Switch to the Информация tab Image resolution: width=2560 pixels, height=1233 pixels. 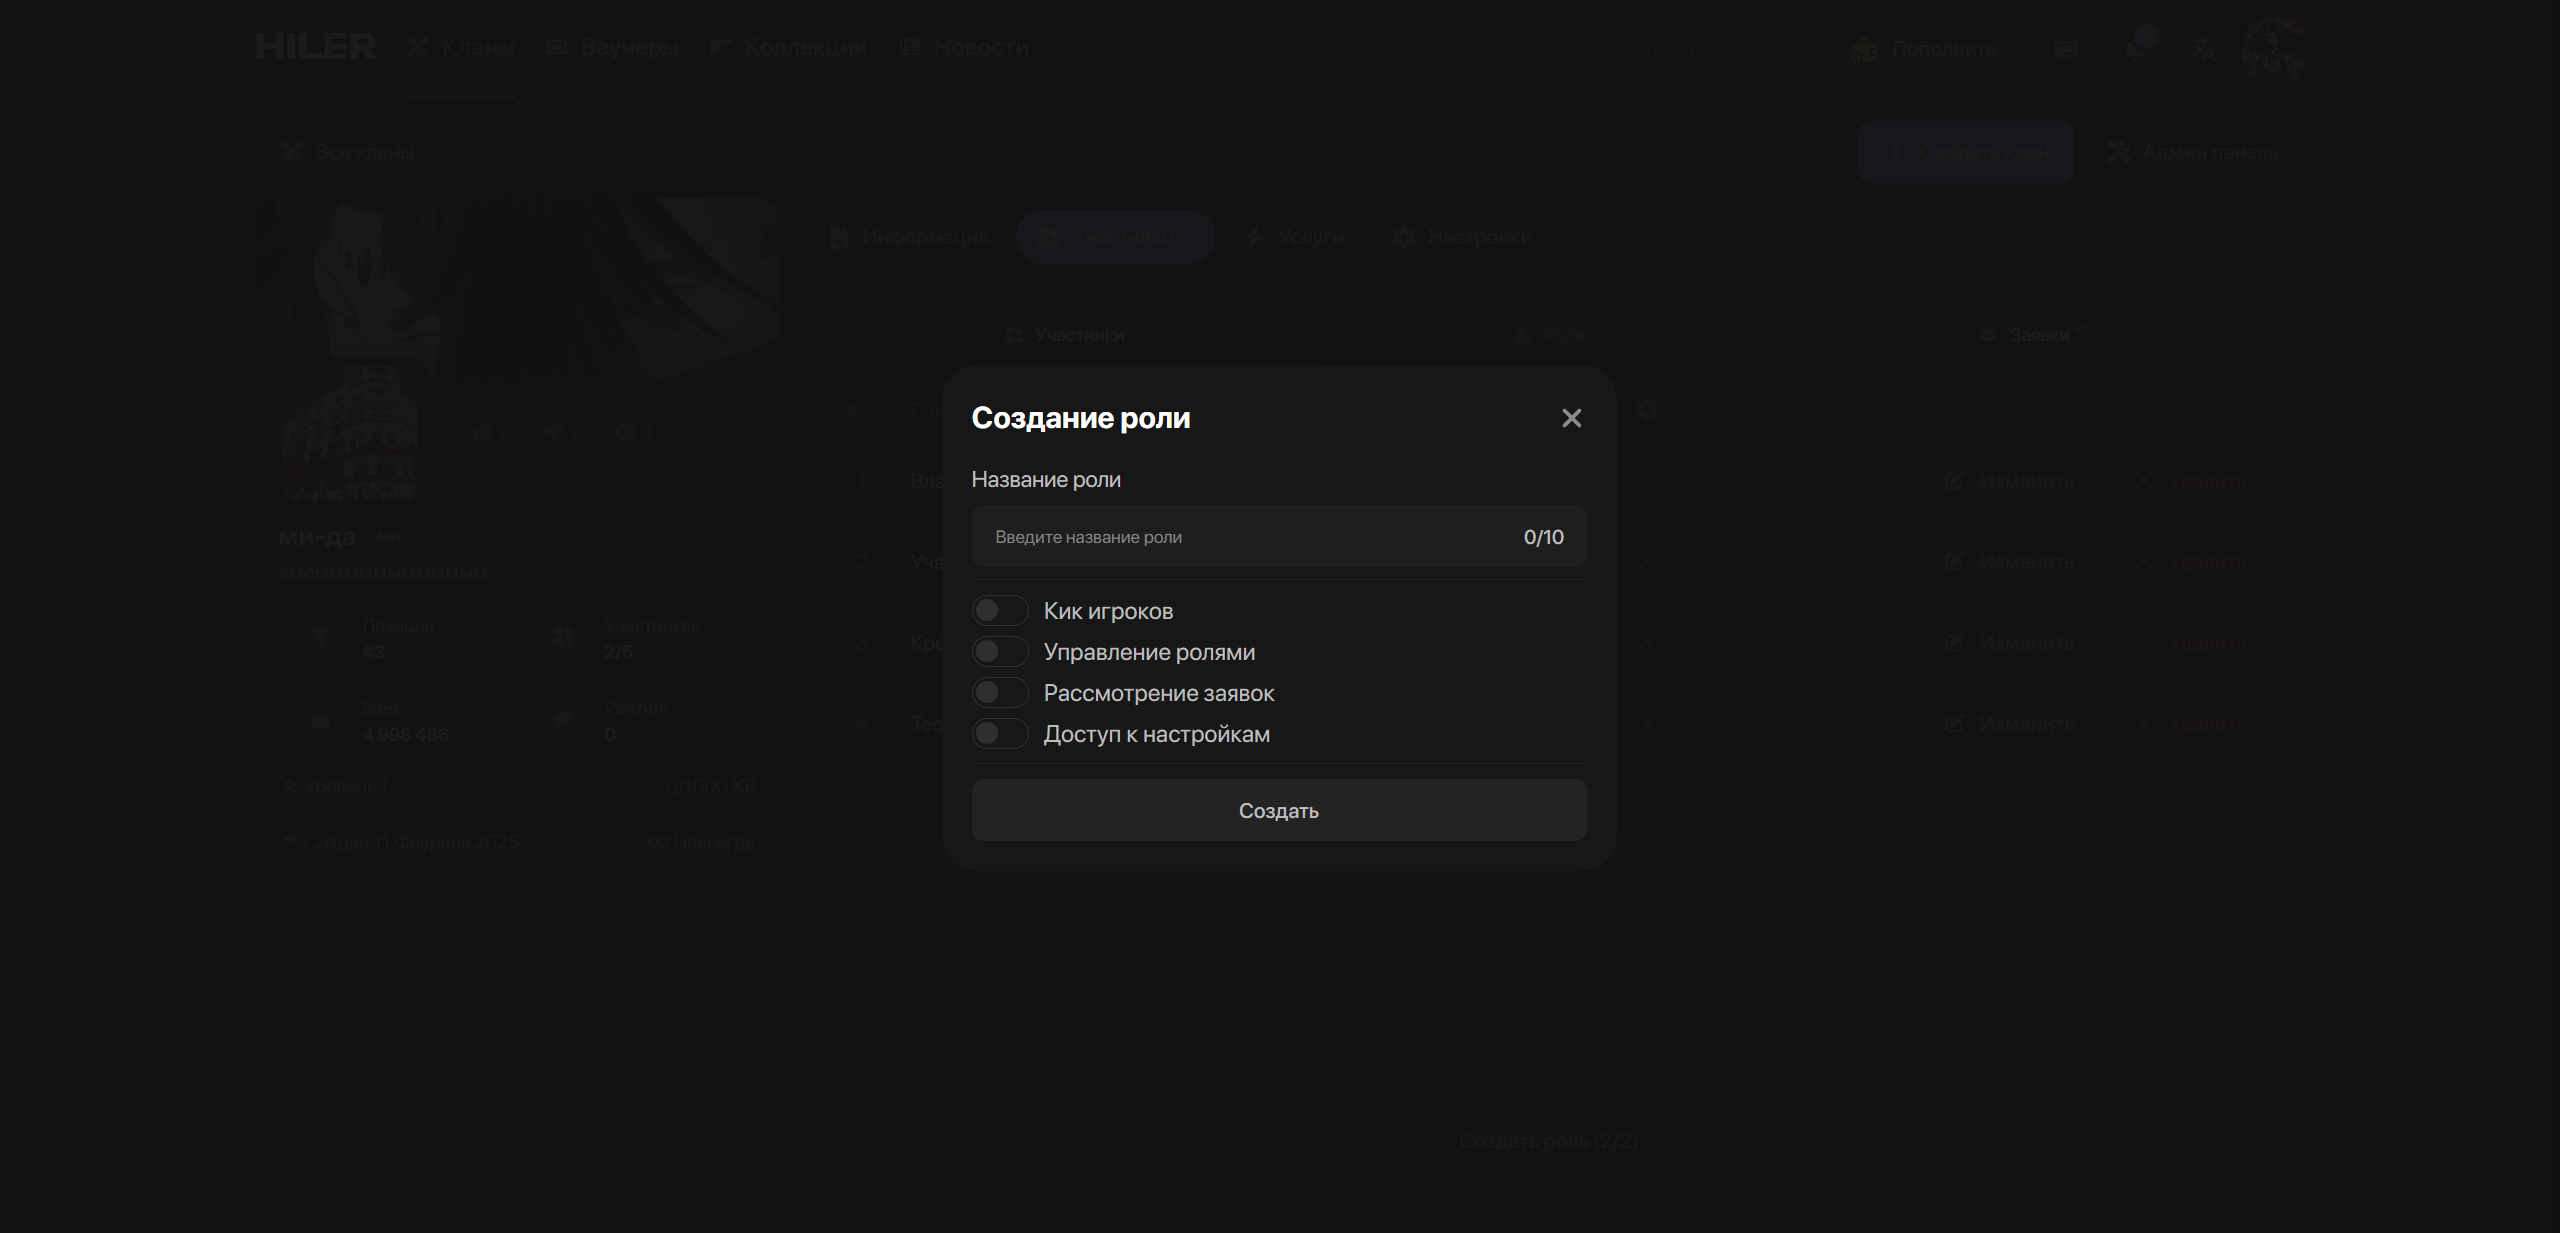click(908, 237)
